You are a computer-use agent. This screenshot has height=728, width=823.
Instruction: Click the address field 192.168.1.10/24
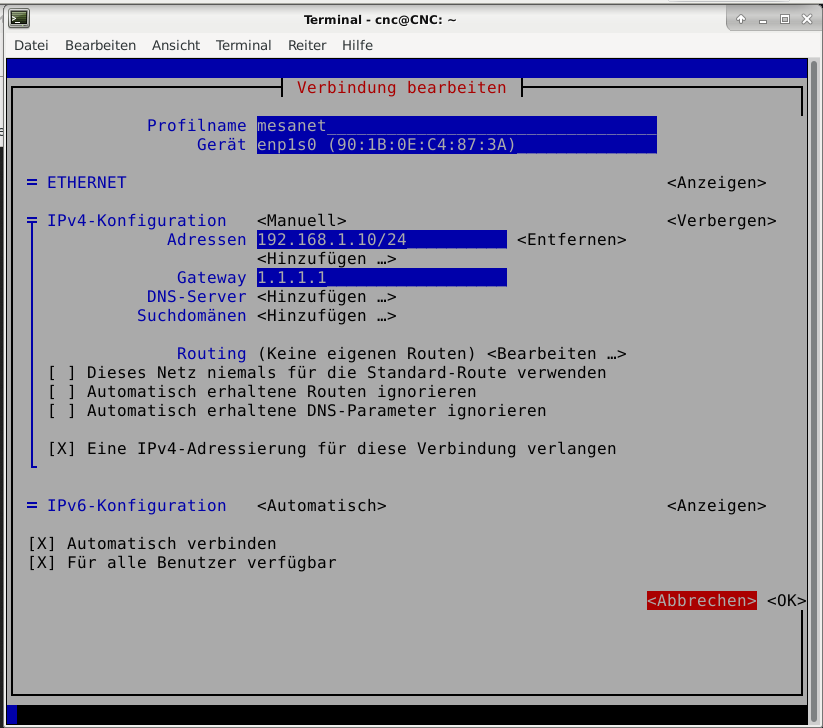[x=382, y=239]
